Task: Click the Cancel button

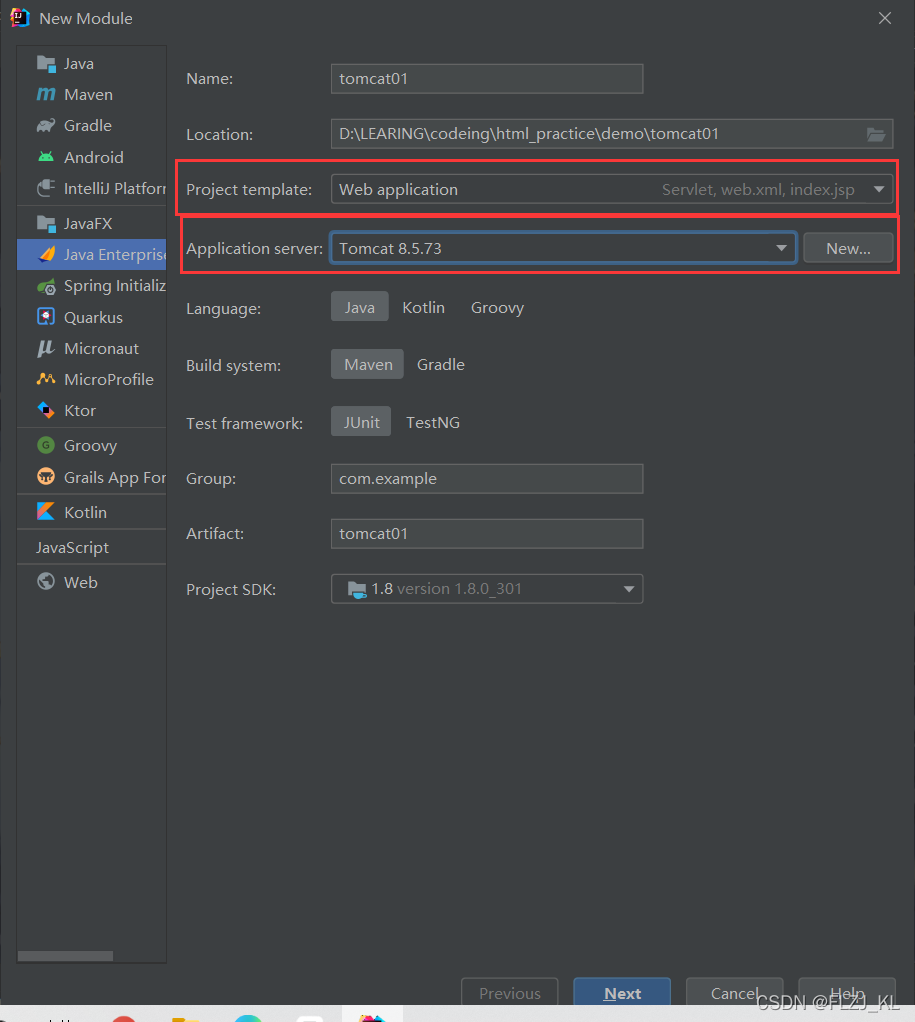Action: pyautogui.click(x=734, y=993)
